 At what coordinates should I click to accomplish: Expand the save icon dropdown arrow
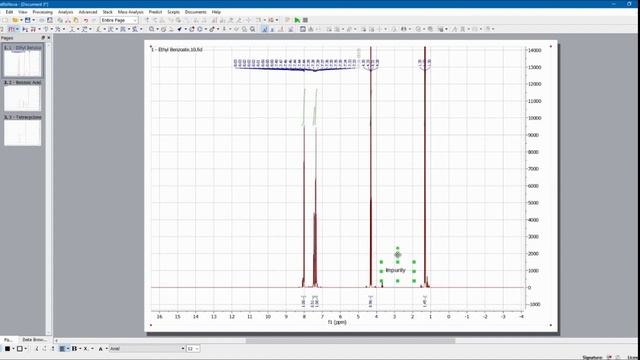click(x=33, y=20)
